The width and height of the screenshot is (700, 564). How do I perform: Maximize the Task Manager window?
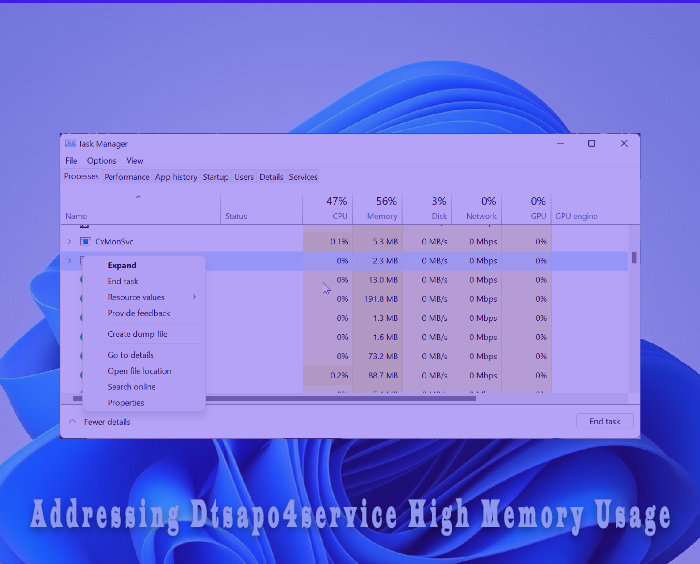[591, 144]
